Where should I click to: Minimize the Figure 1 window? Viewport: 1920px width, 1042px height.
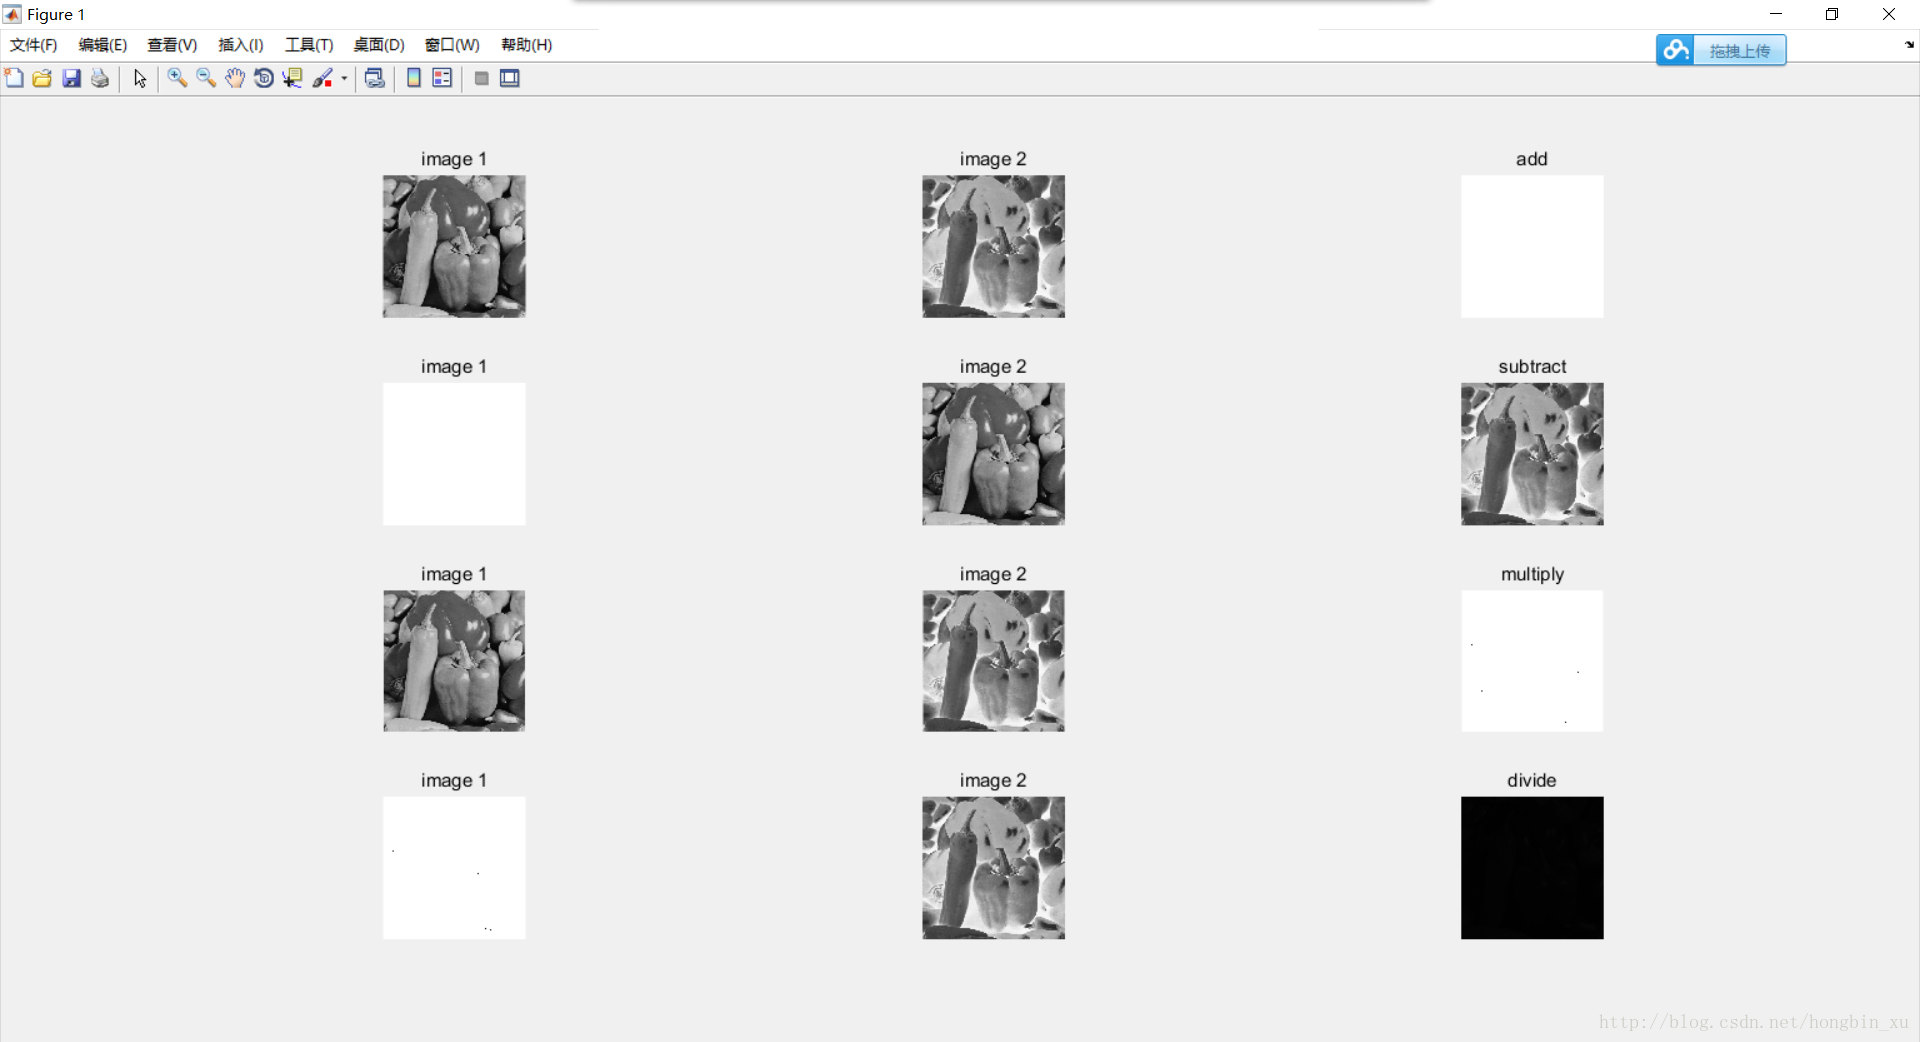[1776, 14]
